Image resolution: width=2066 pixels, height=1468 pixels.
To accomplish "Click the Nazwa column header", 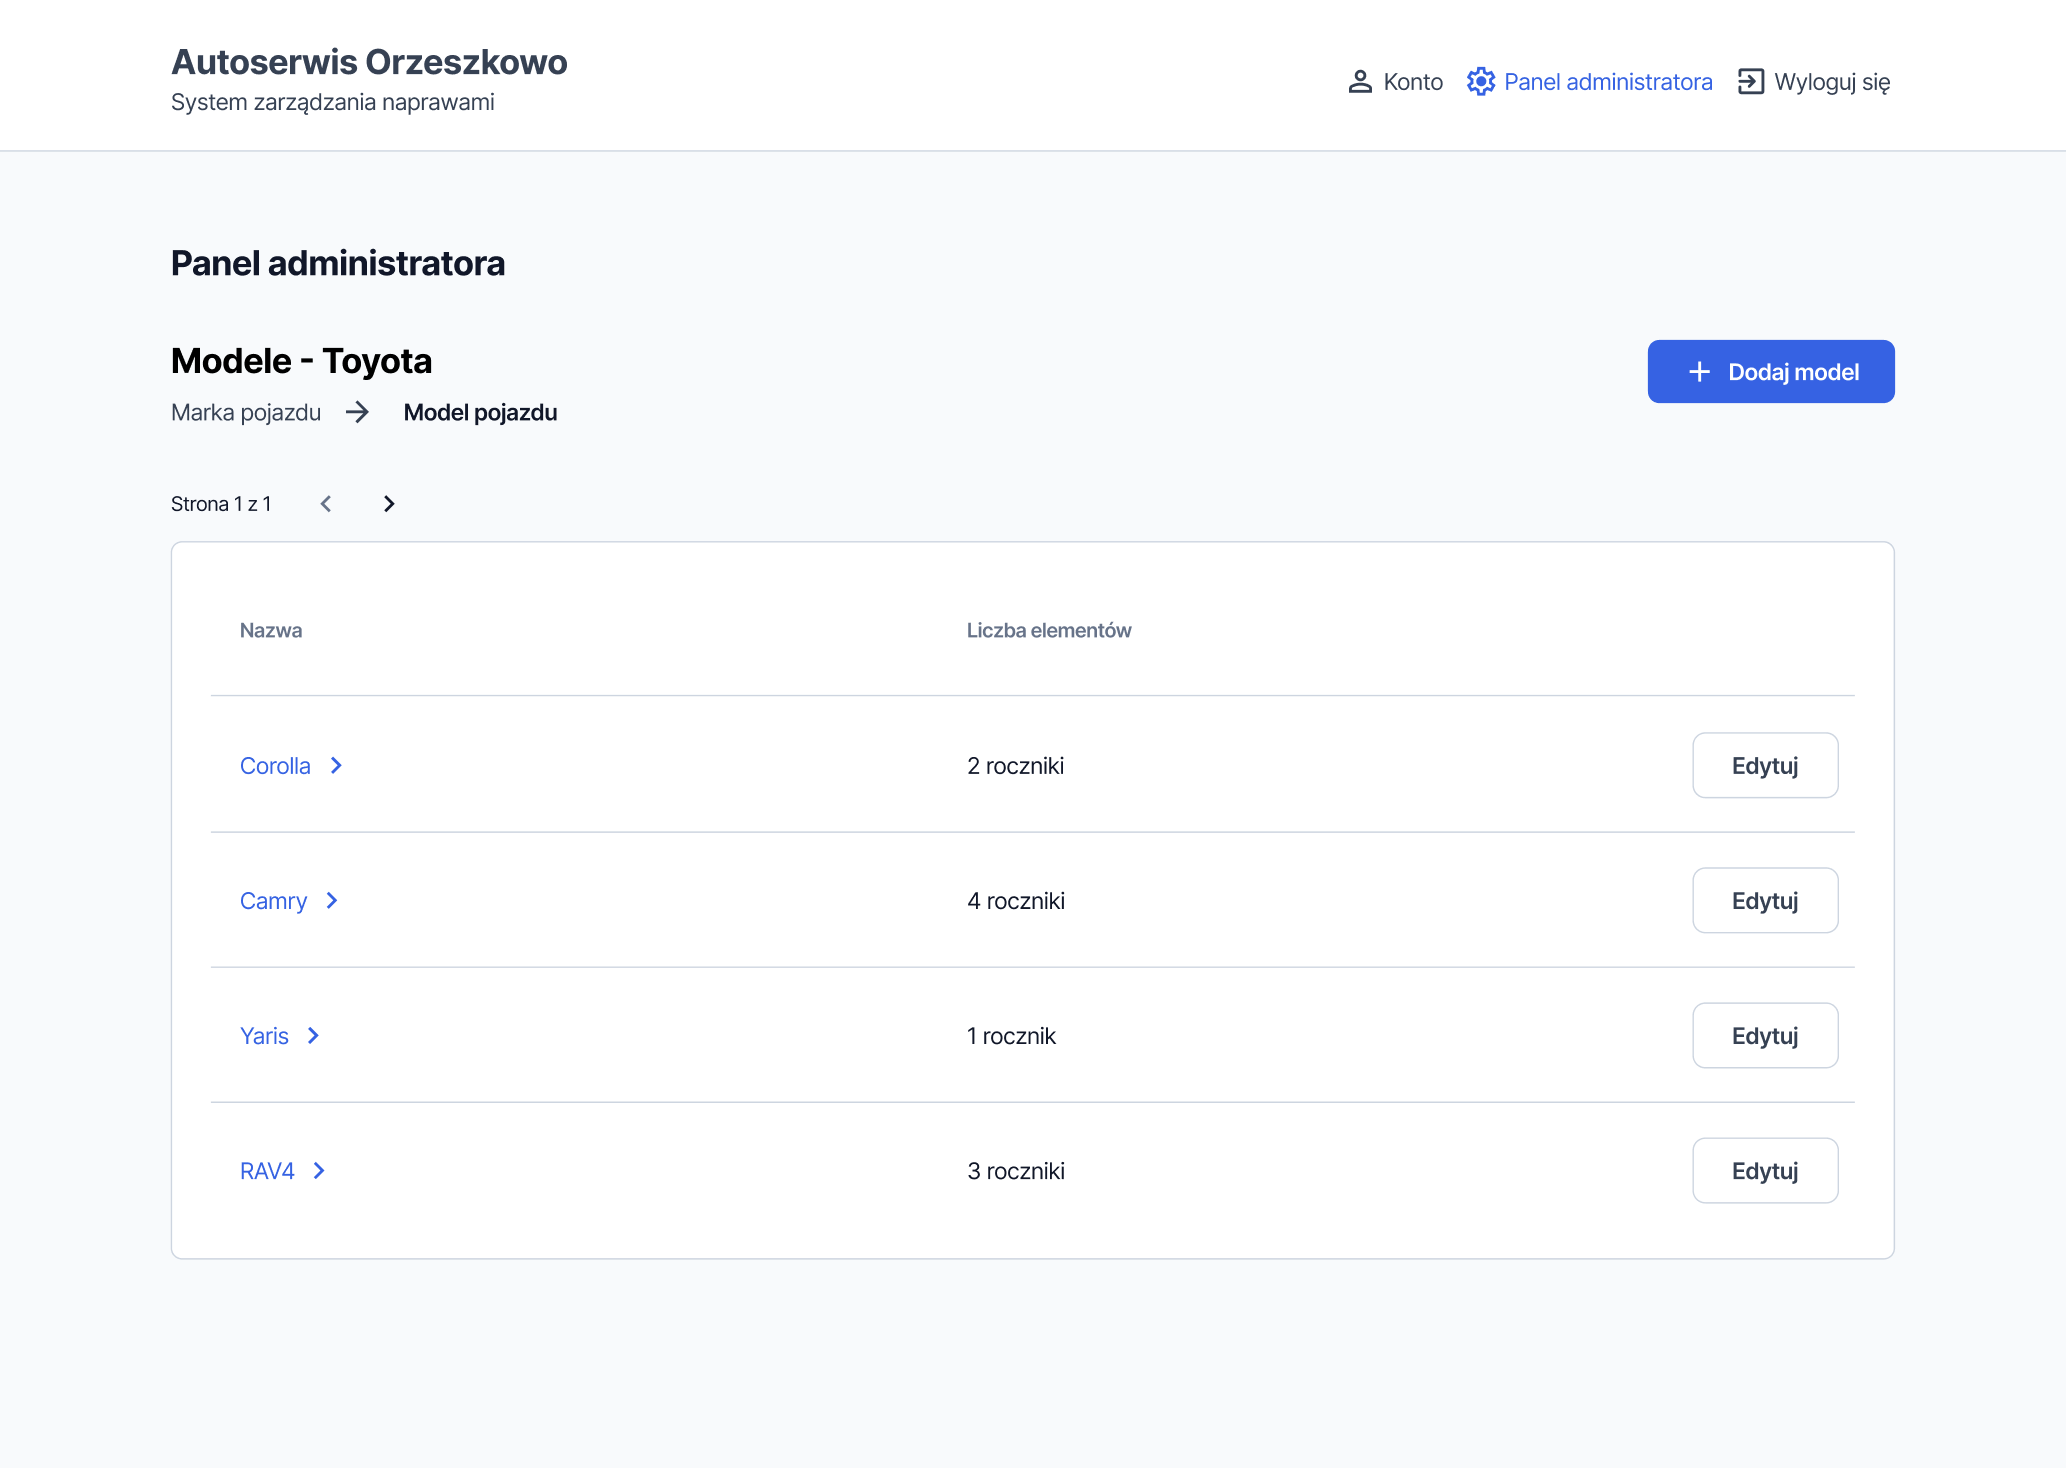I will tap(271, 630).
